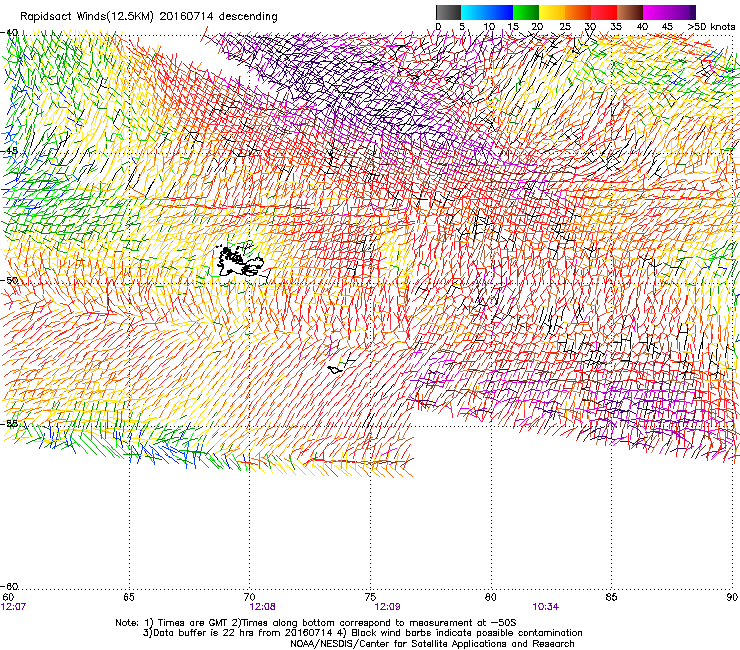740x650 pixels.
Task: Click the legend value '45'
Action: pos(667,27)
